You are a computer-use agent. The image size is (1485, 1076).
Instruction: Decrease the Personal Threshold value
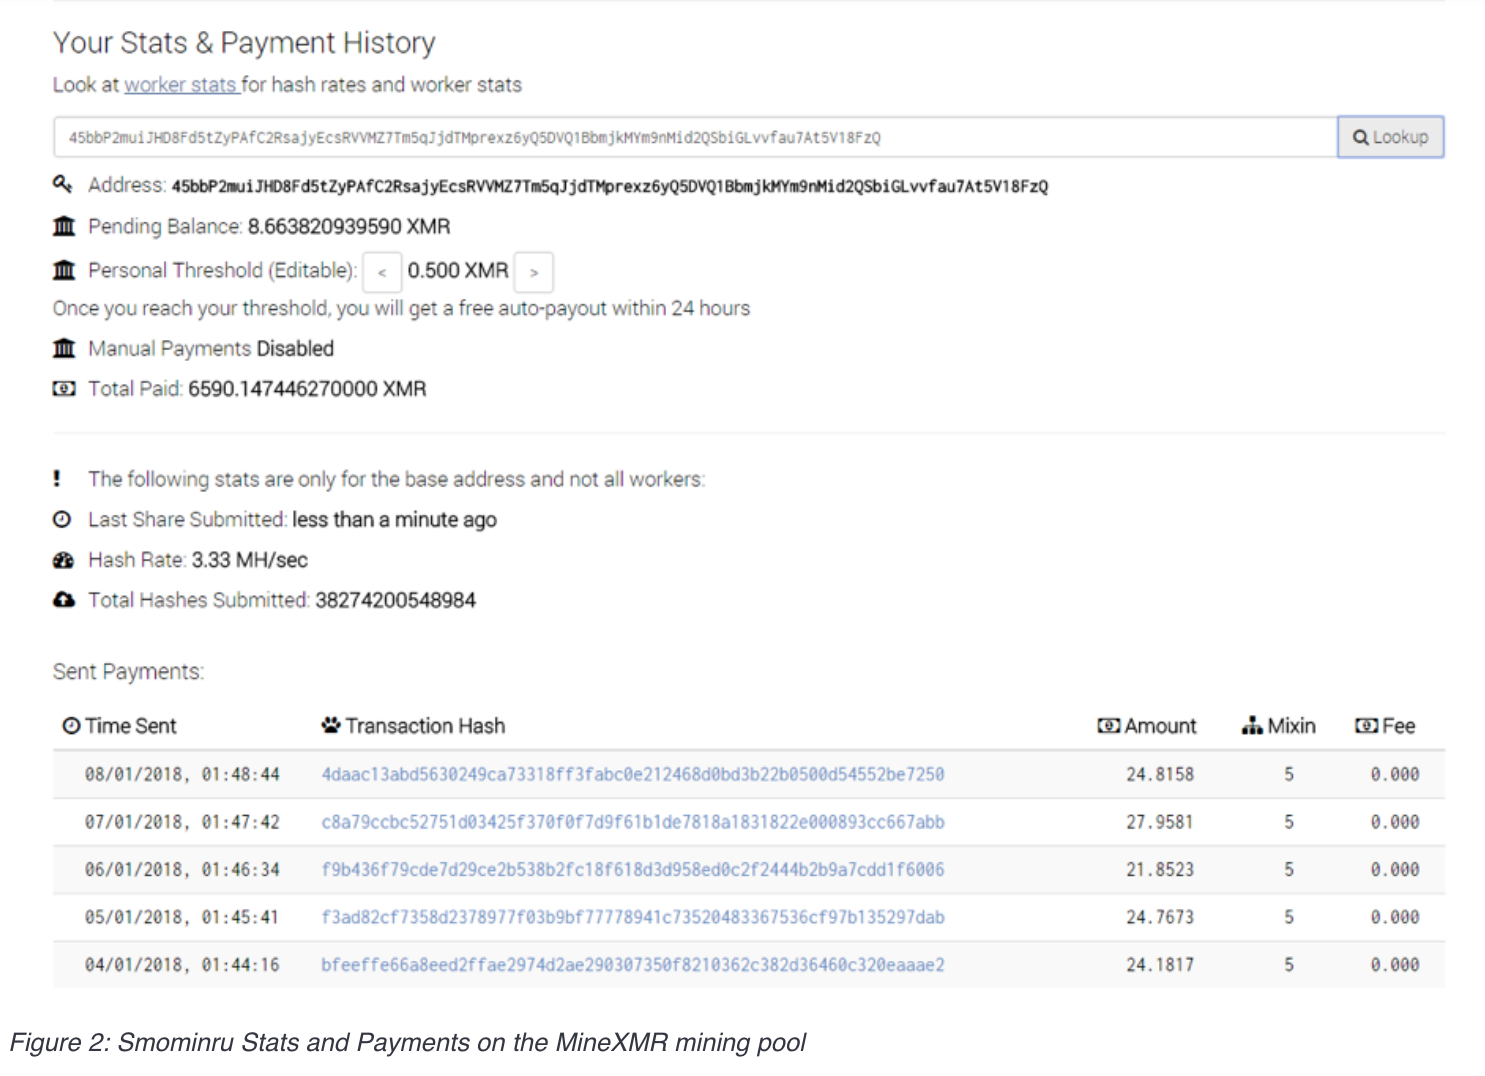click(382, 271)
